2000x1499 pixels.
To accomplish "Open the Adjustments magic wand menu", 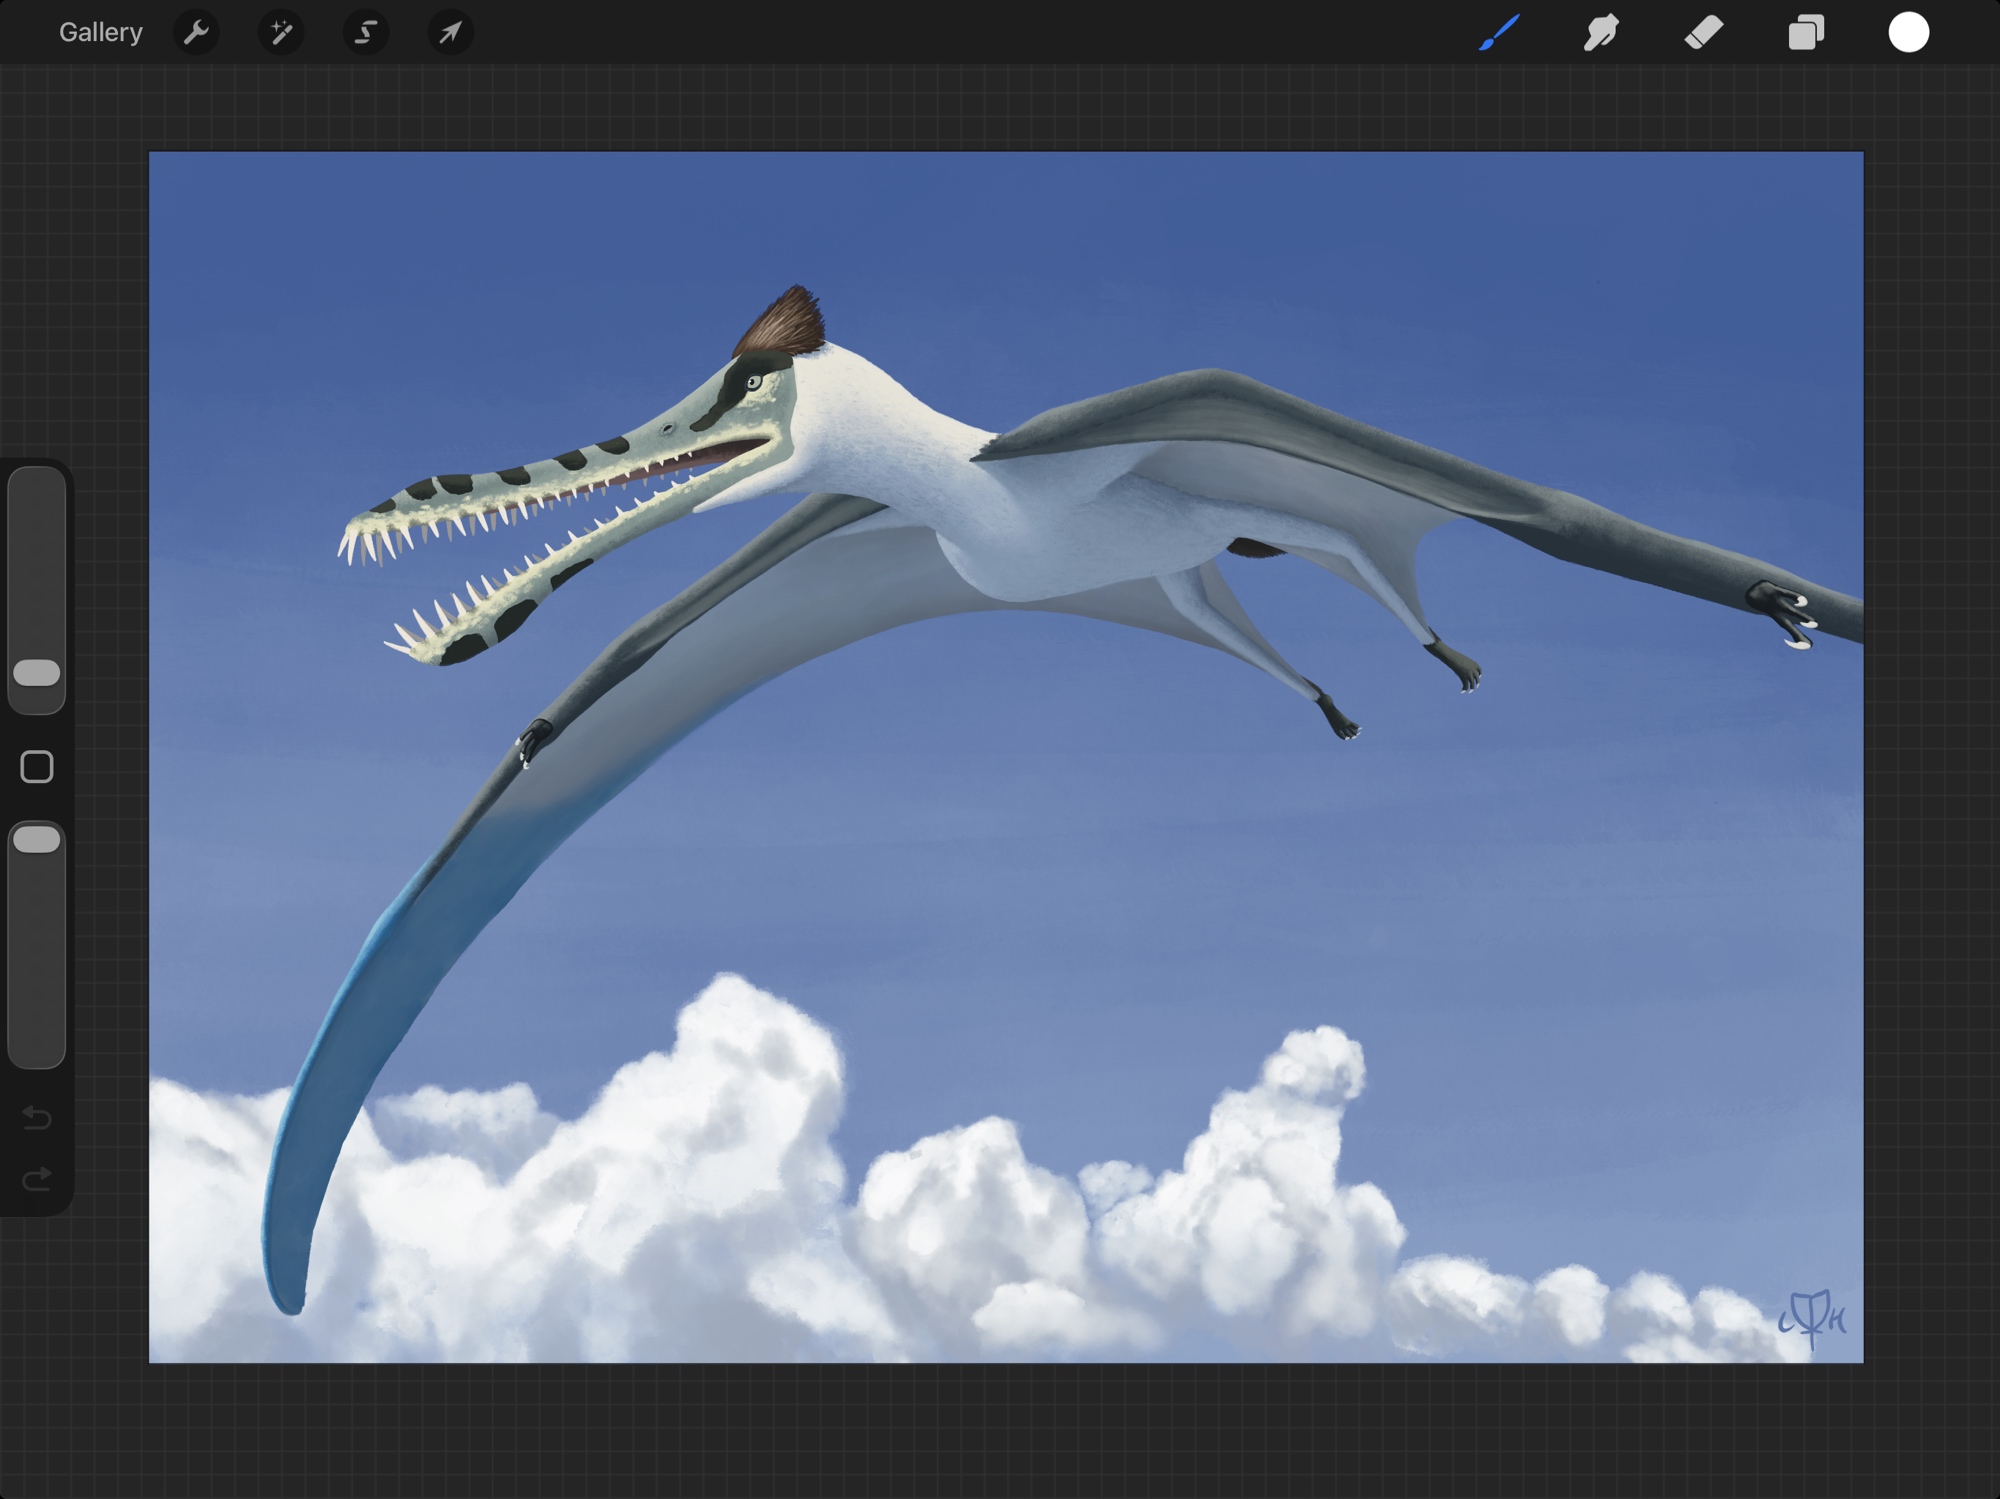I will coord(281,33).
